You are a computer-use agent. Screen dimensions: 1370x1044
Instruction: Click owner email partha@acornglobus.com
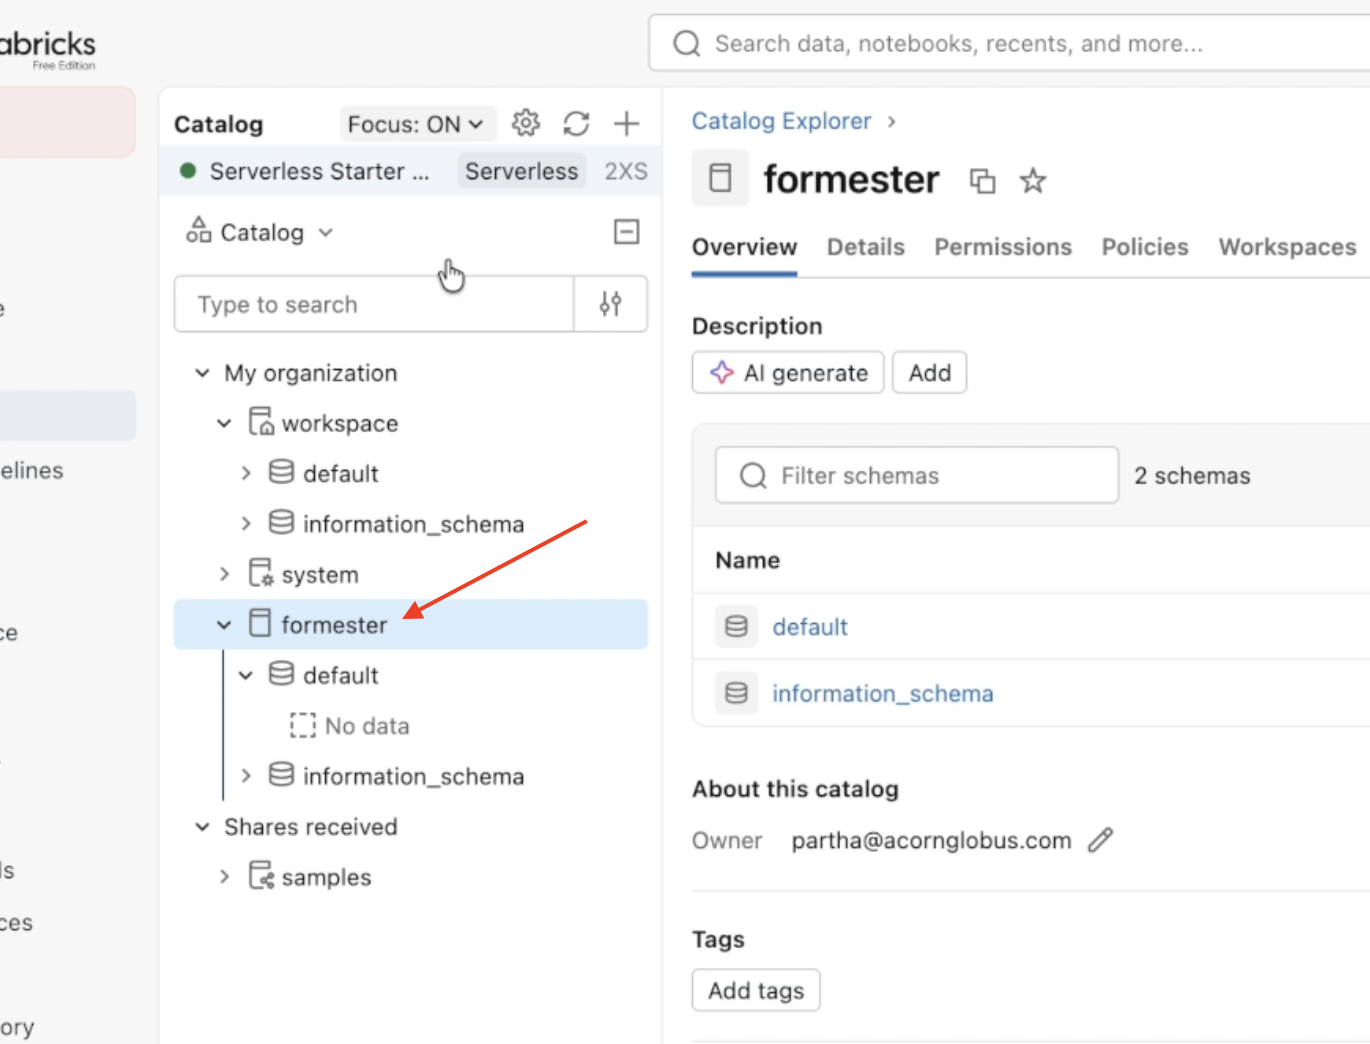point(931,840)
